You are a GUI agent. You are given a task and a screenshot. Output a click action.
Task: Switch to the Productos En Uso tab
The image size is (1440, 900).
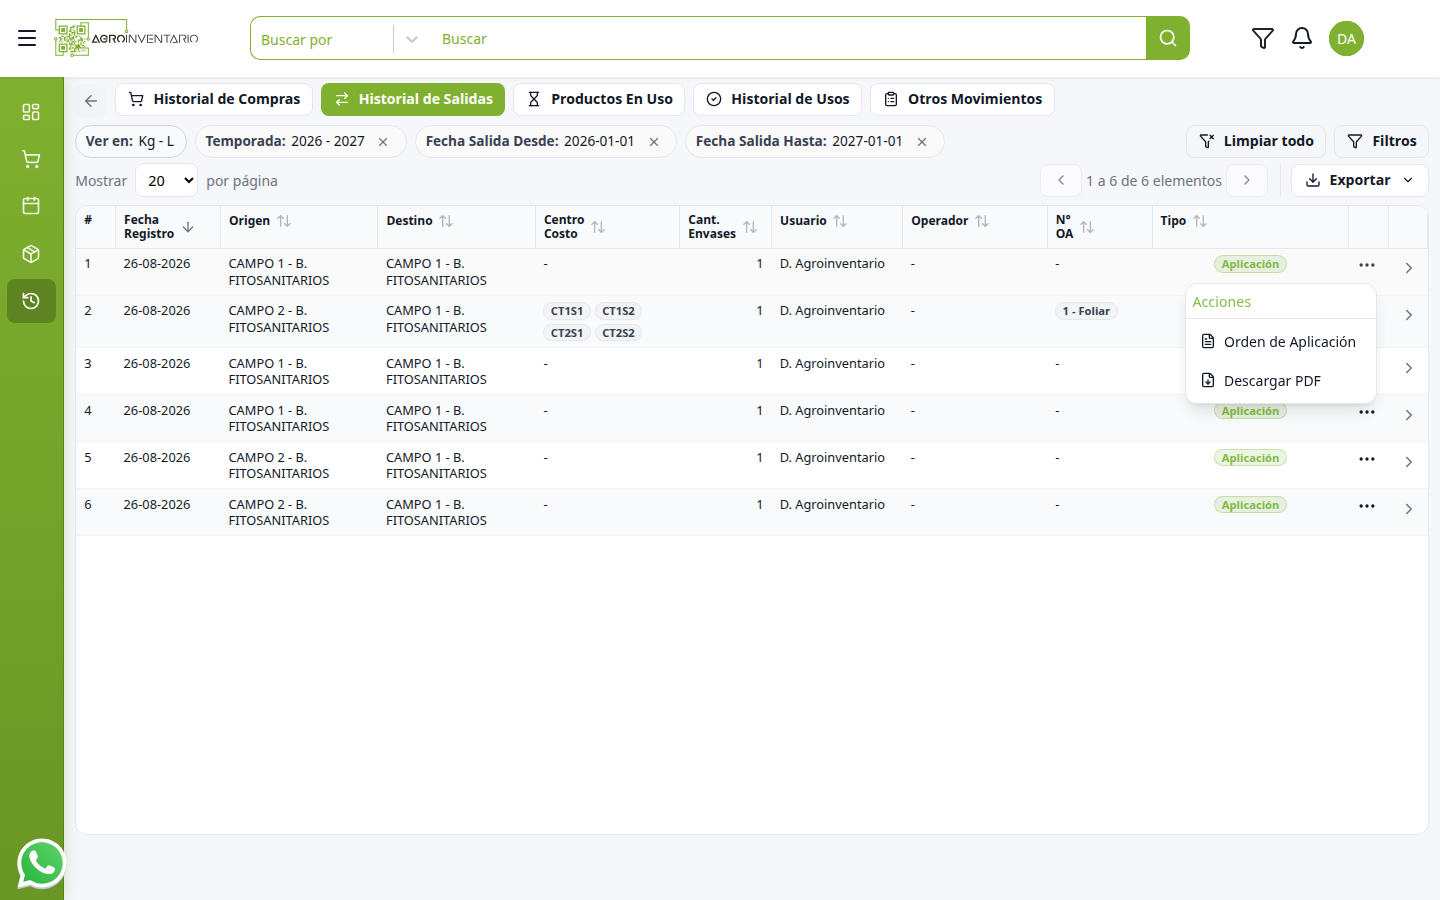click(x=599, y=99)
